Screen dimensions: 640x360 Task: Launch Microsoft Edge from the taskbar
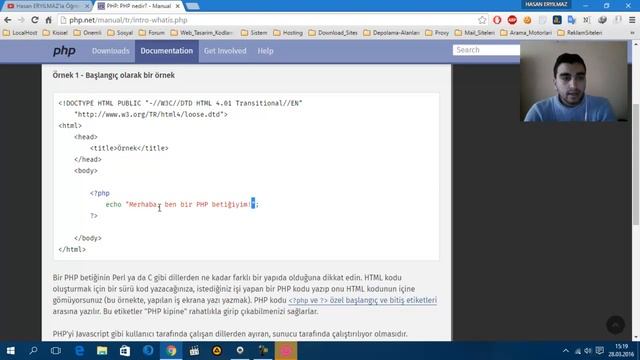(x=79, y=351)
